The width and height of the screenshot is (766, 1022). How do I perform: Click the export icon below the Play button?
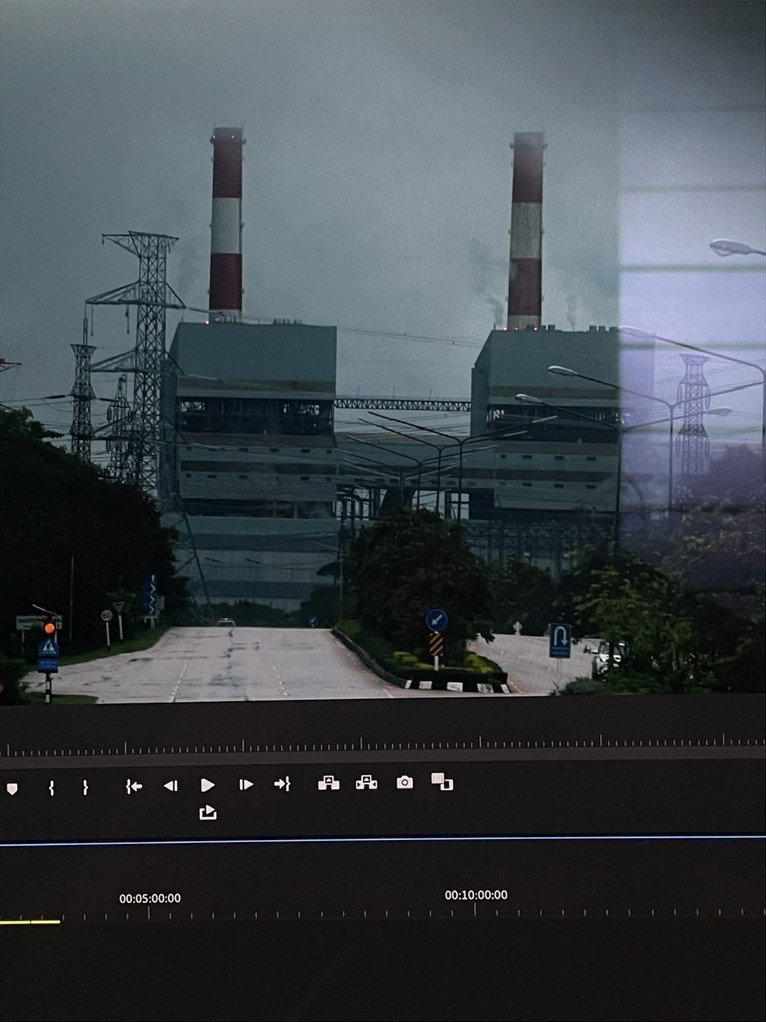pos(207,813)
